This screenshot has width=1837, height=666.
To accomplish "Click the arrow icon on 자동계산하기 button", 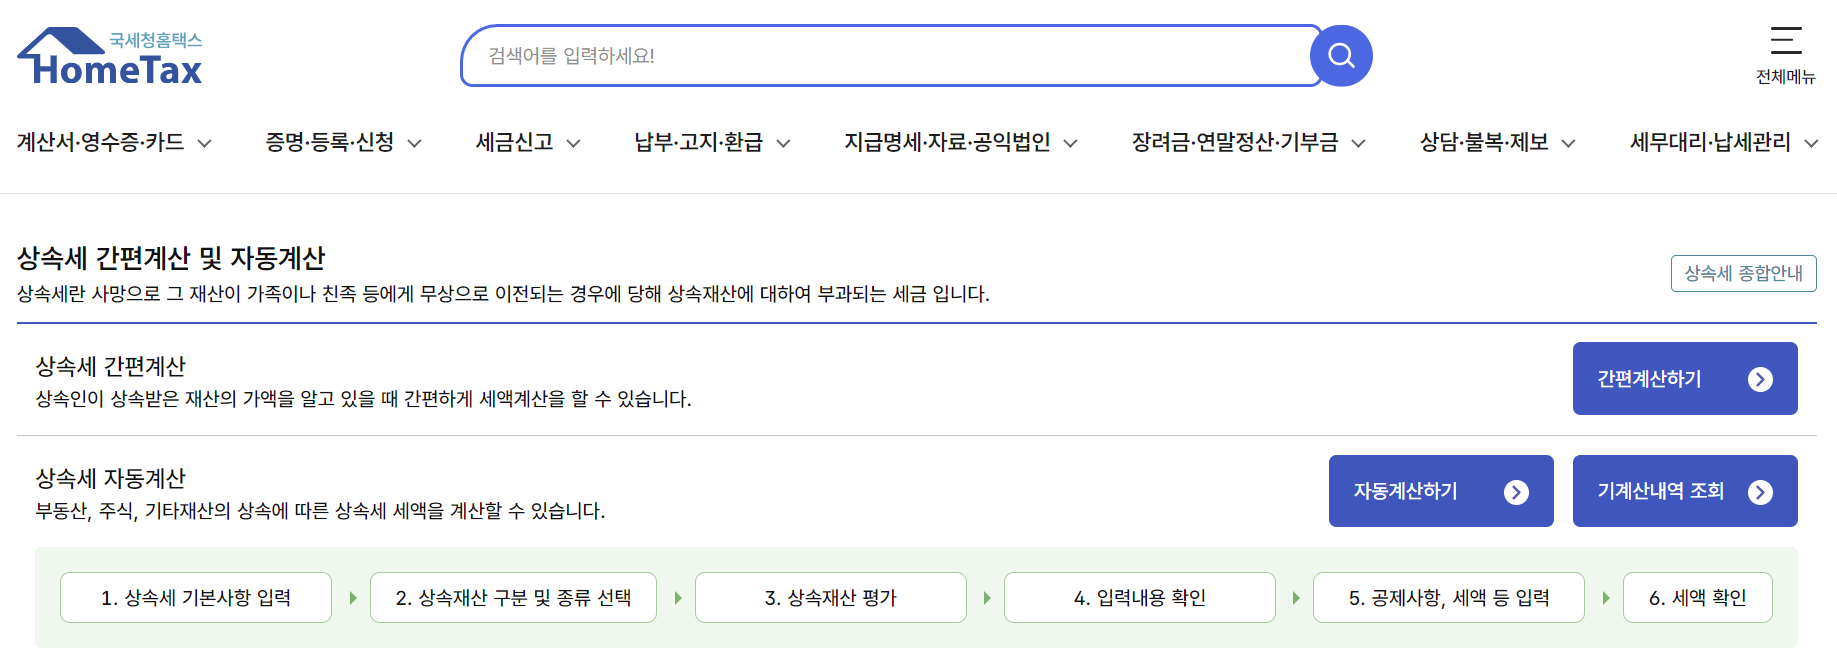I will (1518, 491).
